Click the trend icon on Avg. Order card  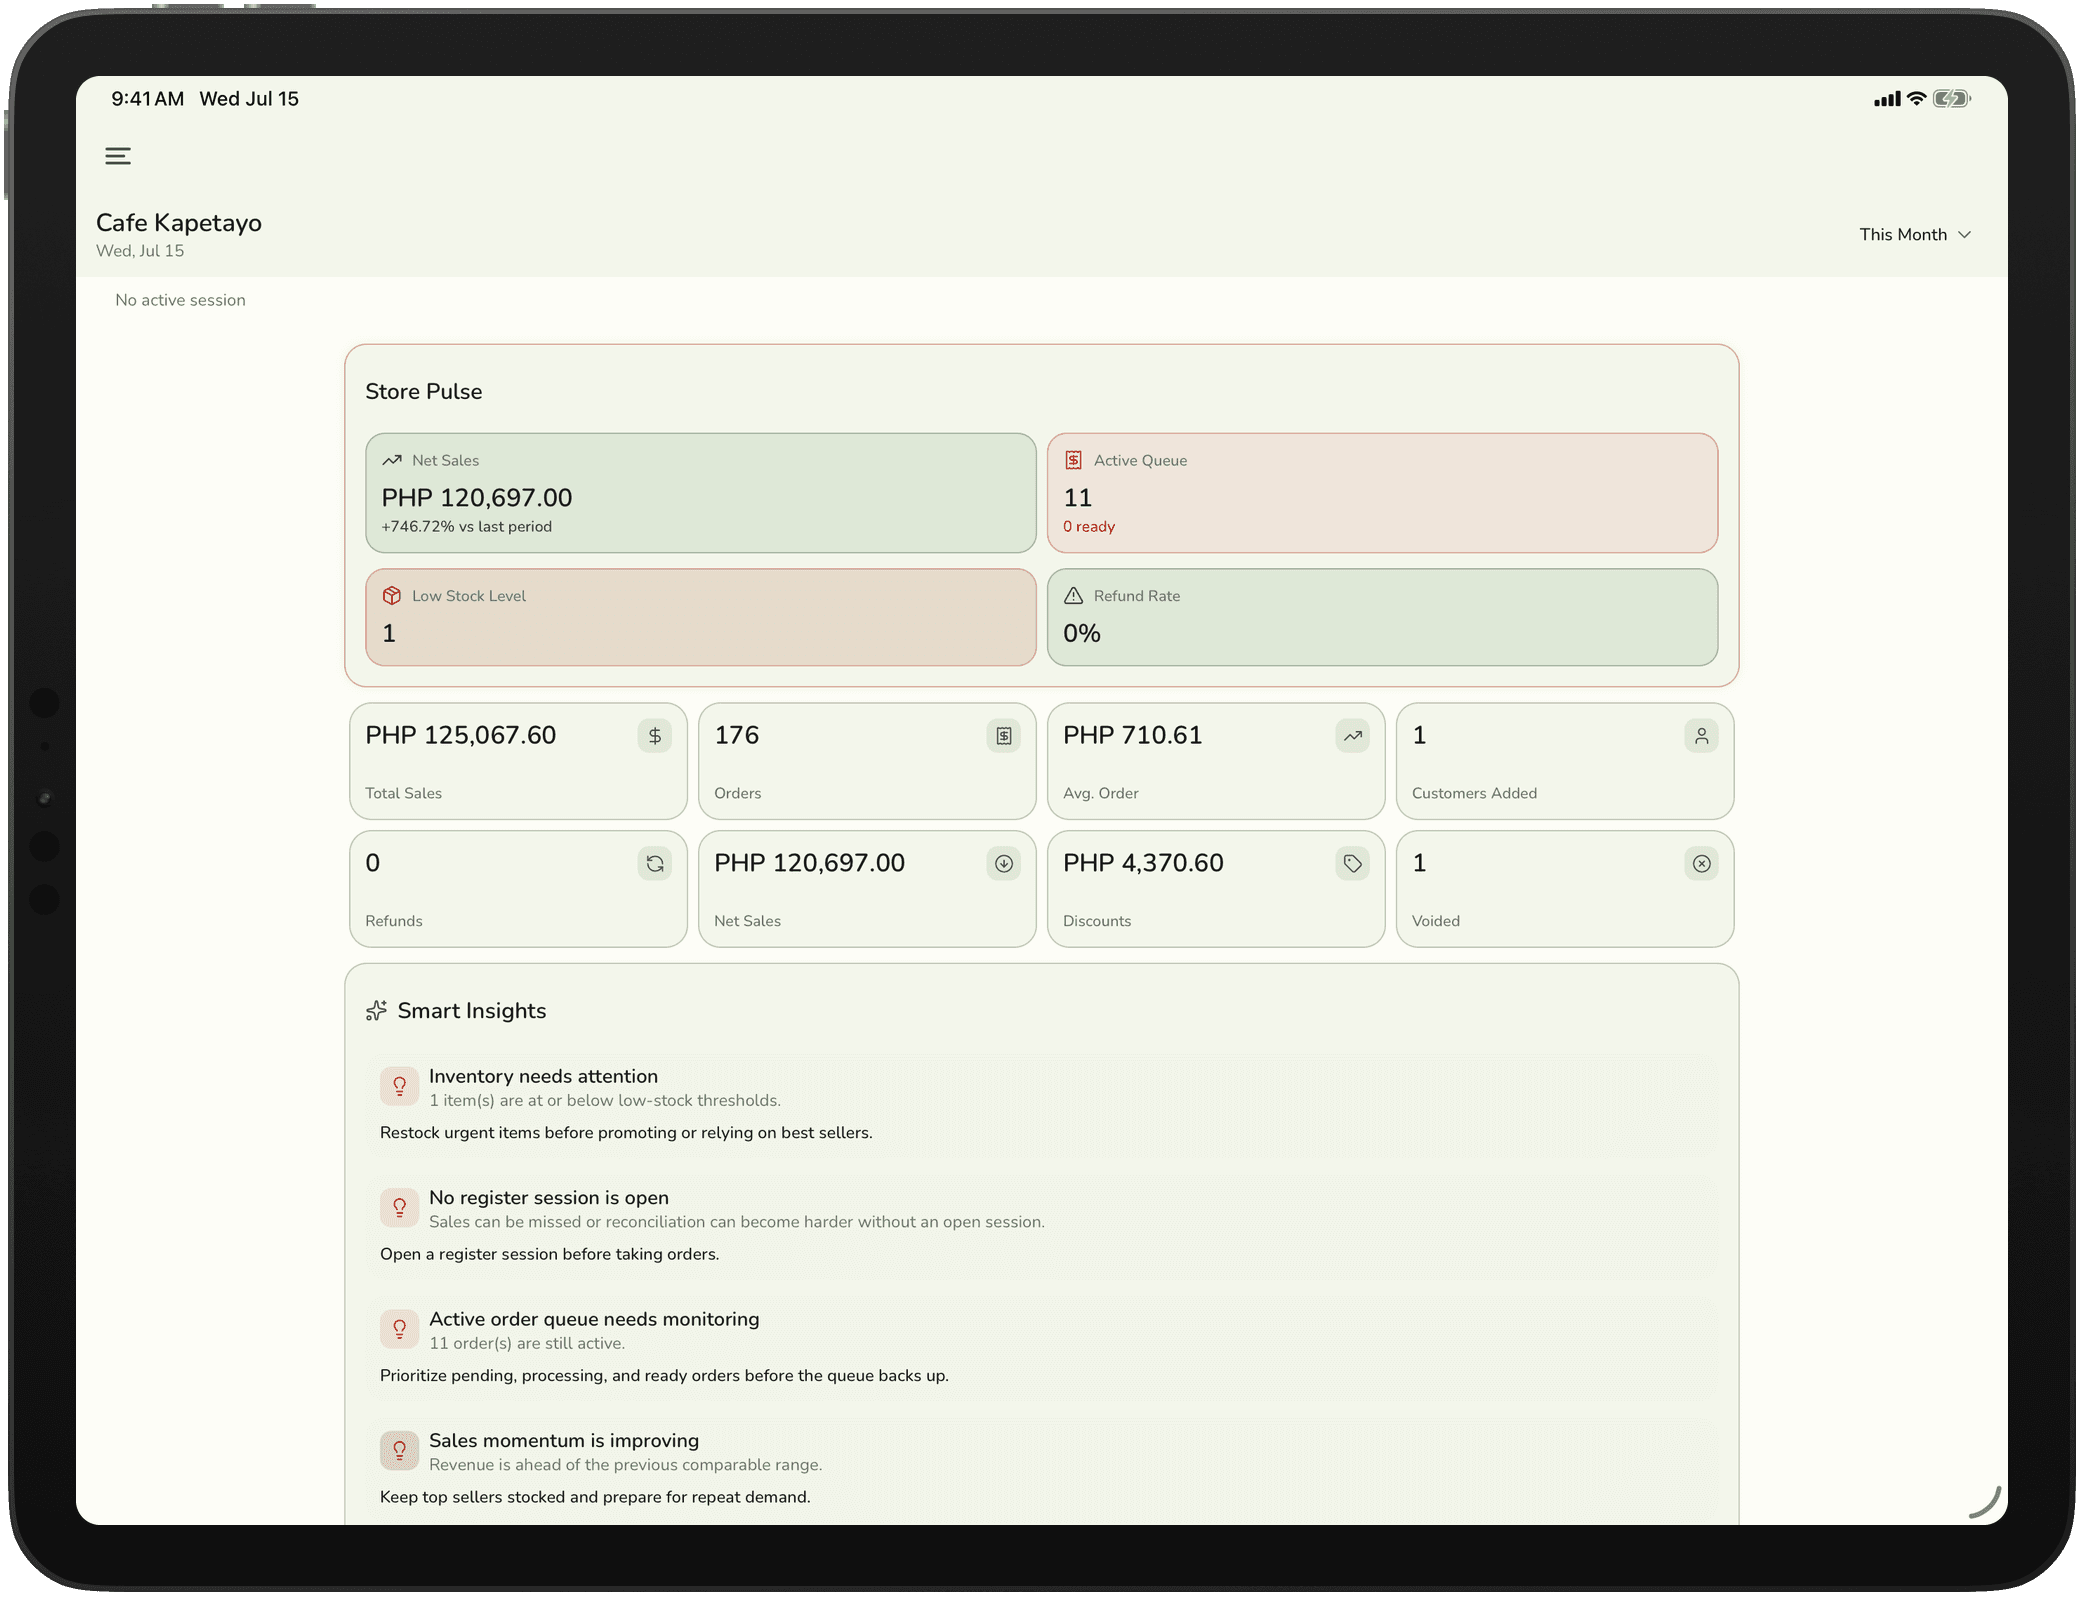tap(1353, 736)
